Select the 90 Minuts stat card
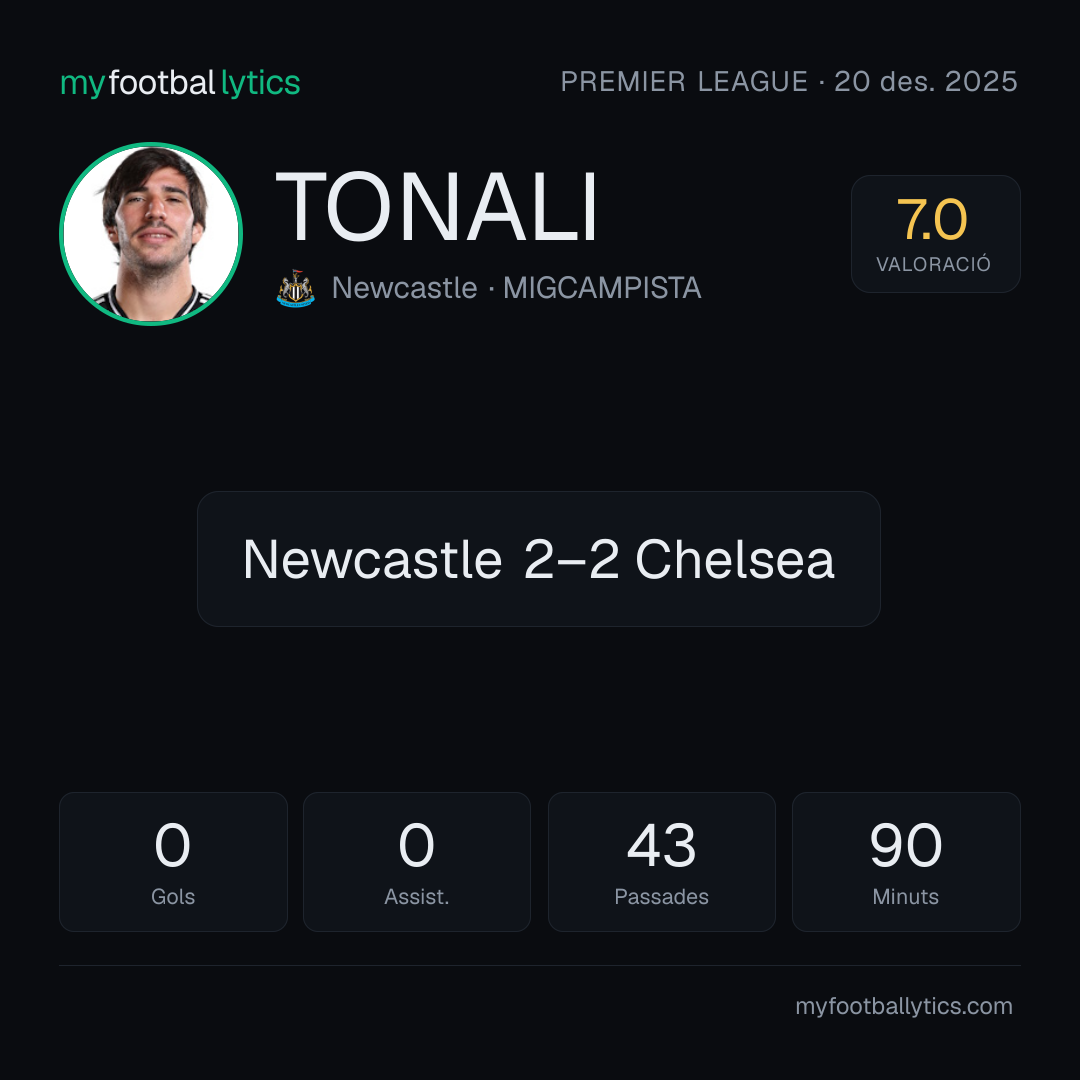The width and height of the screenshot is (1080, 1080). [x=906, y=862]
